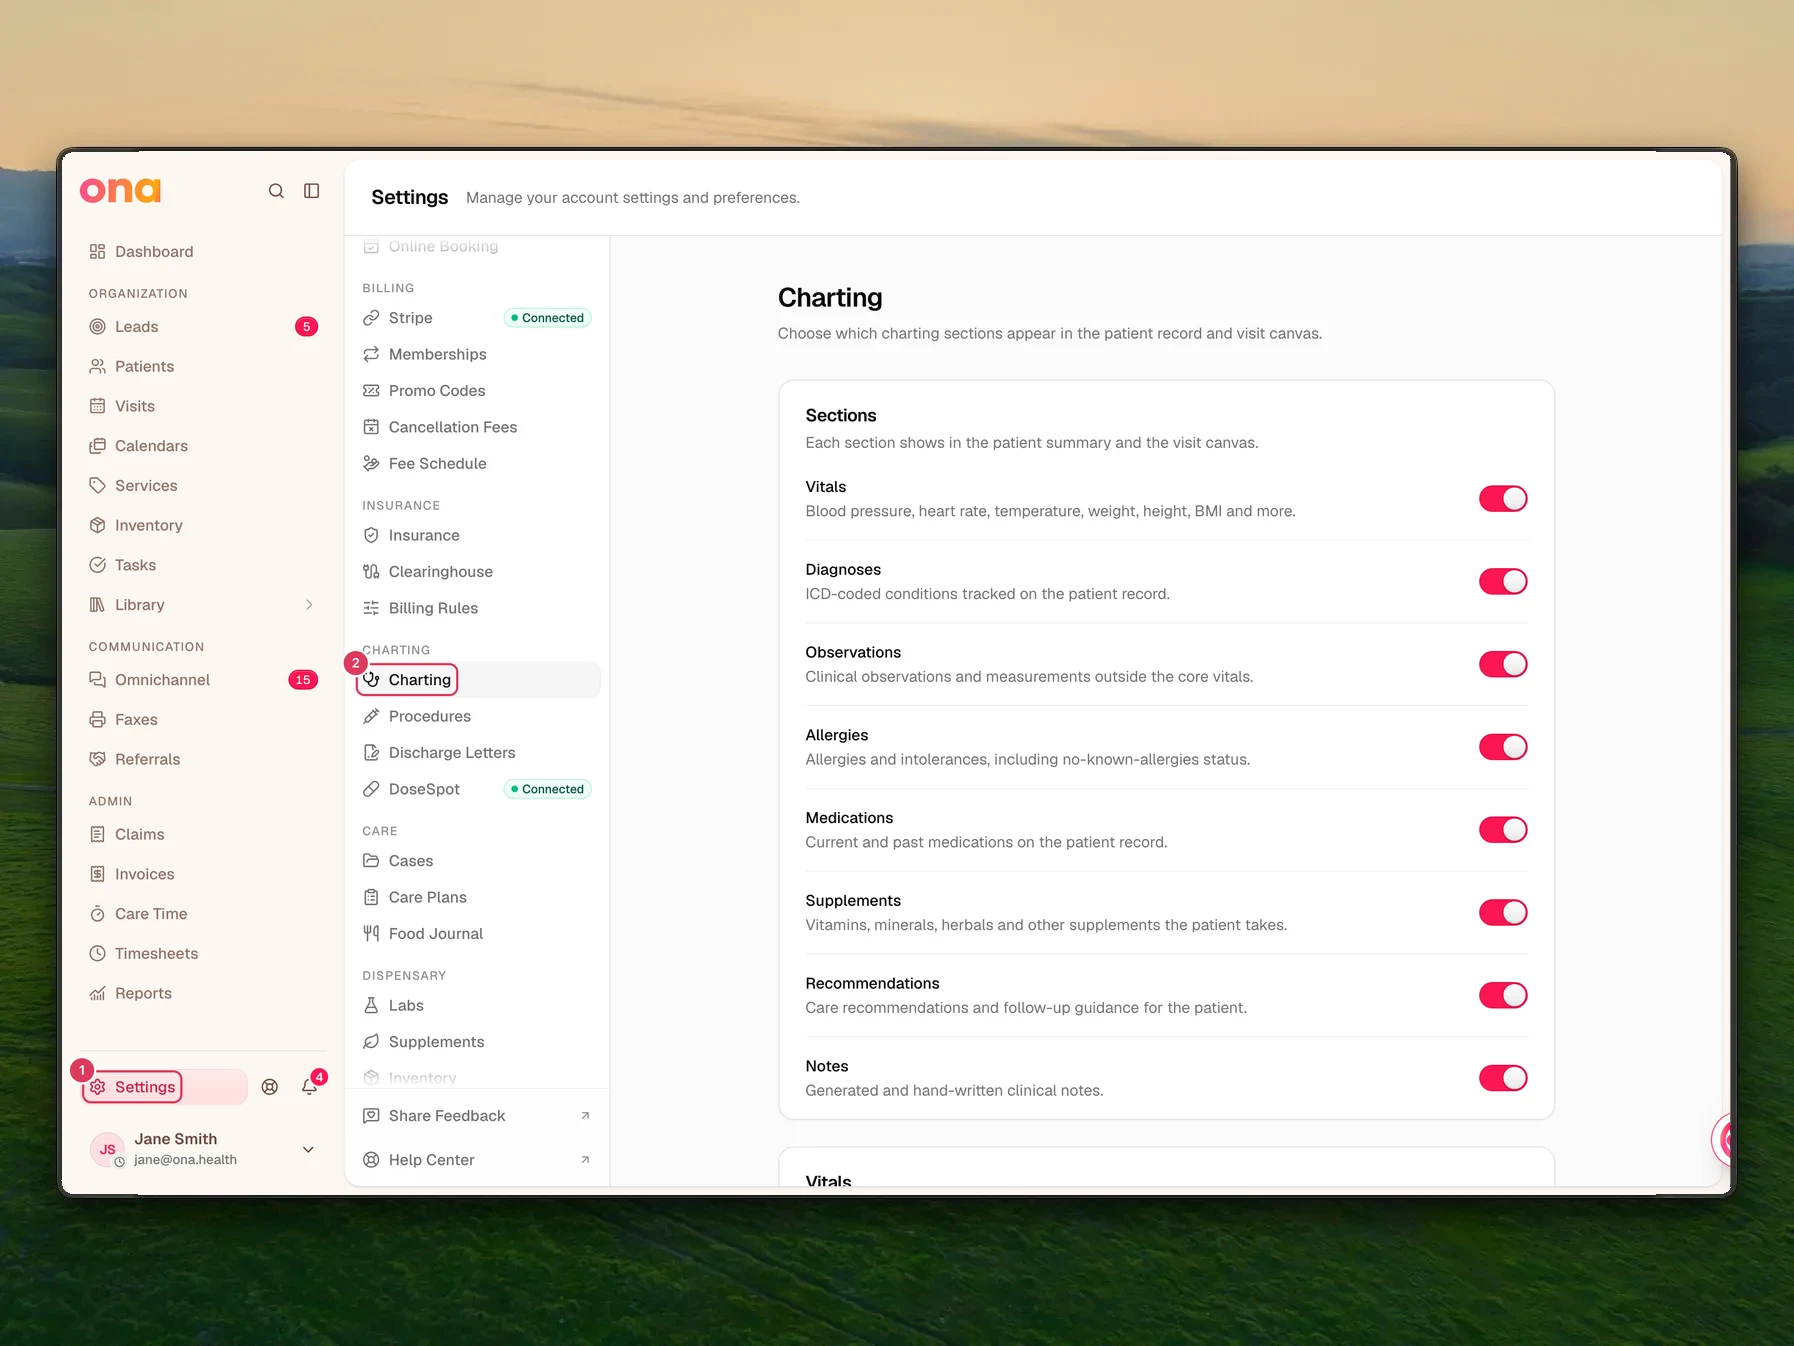Click the ona logo
1794x1346 pixels.
[x=120, y=190]
